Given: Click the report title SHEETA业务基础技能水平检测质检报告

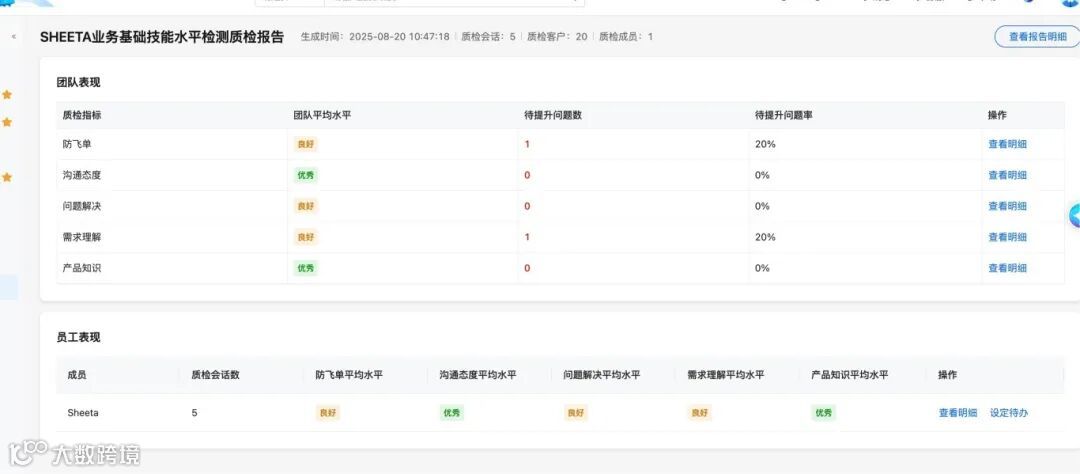Looking at the screenshot, I should coord(162,37).
